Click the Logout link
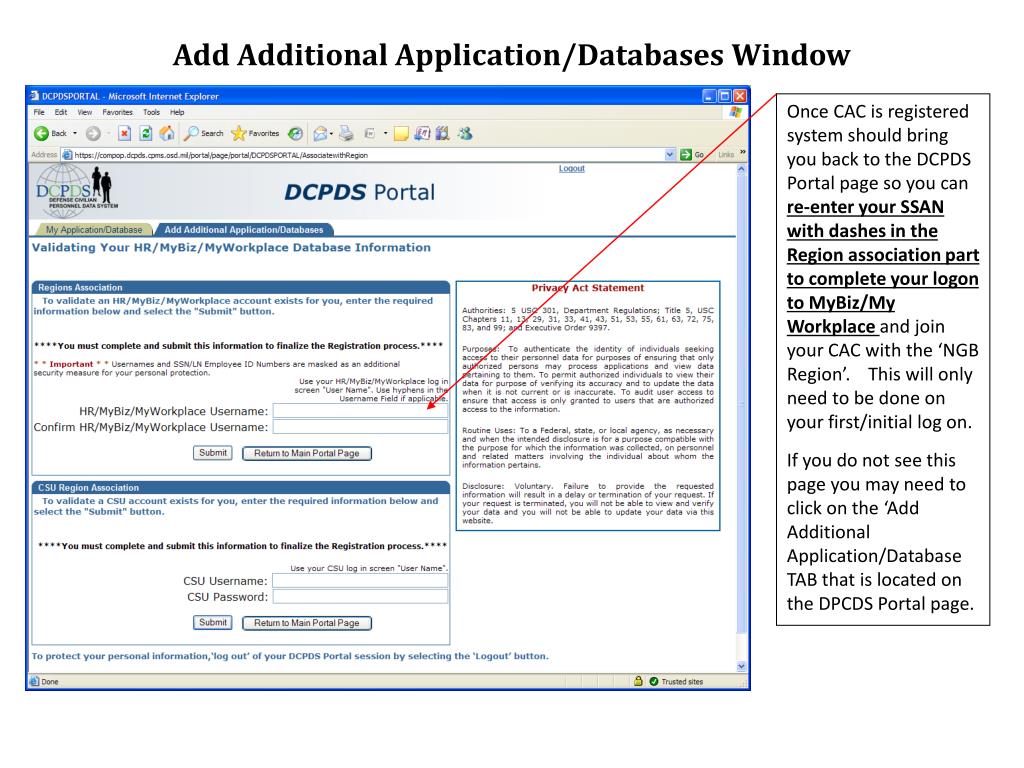This screenshot has width=1024, height=768. tap(571, 168)
